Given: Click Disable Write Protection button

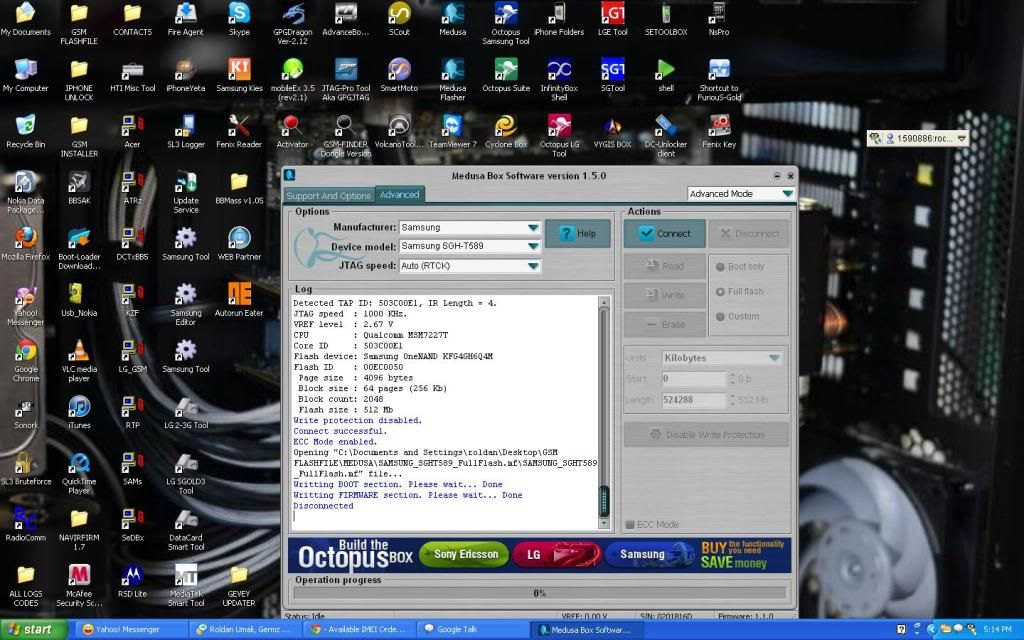Looking at the screenshot, I should coord(706,435).
